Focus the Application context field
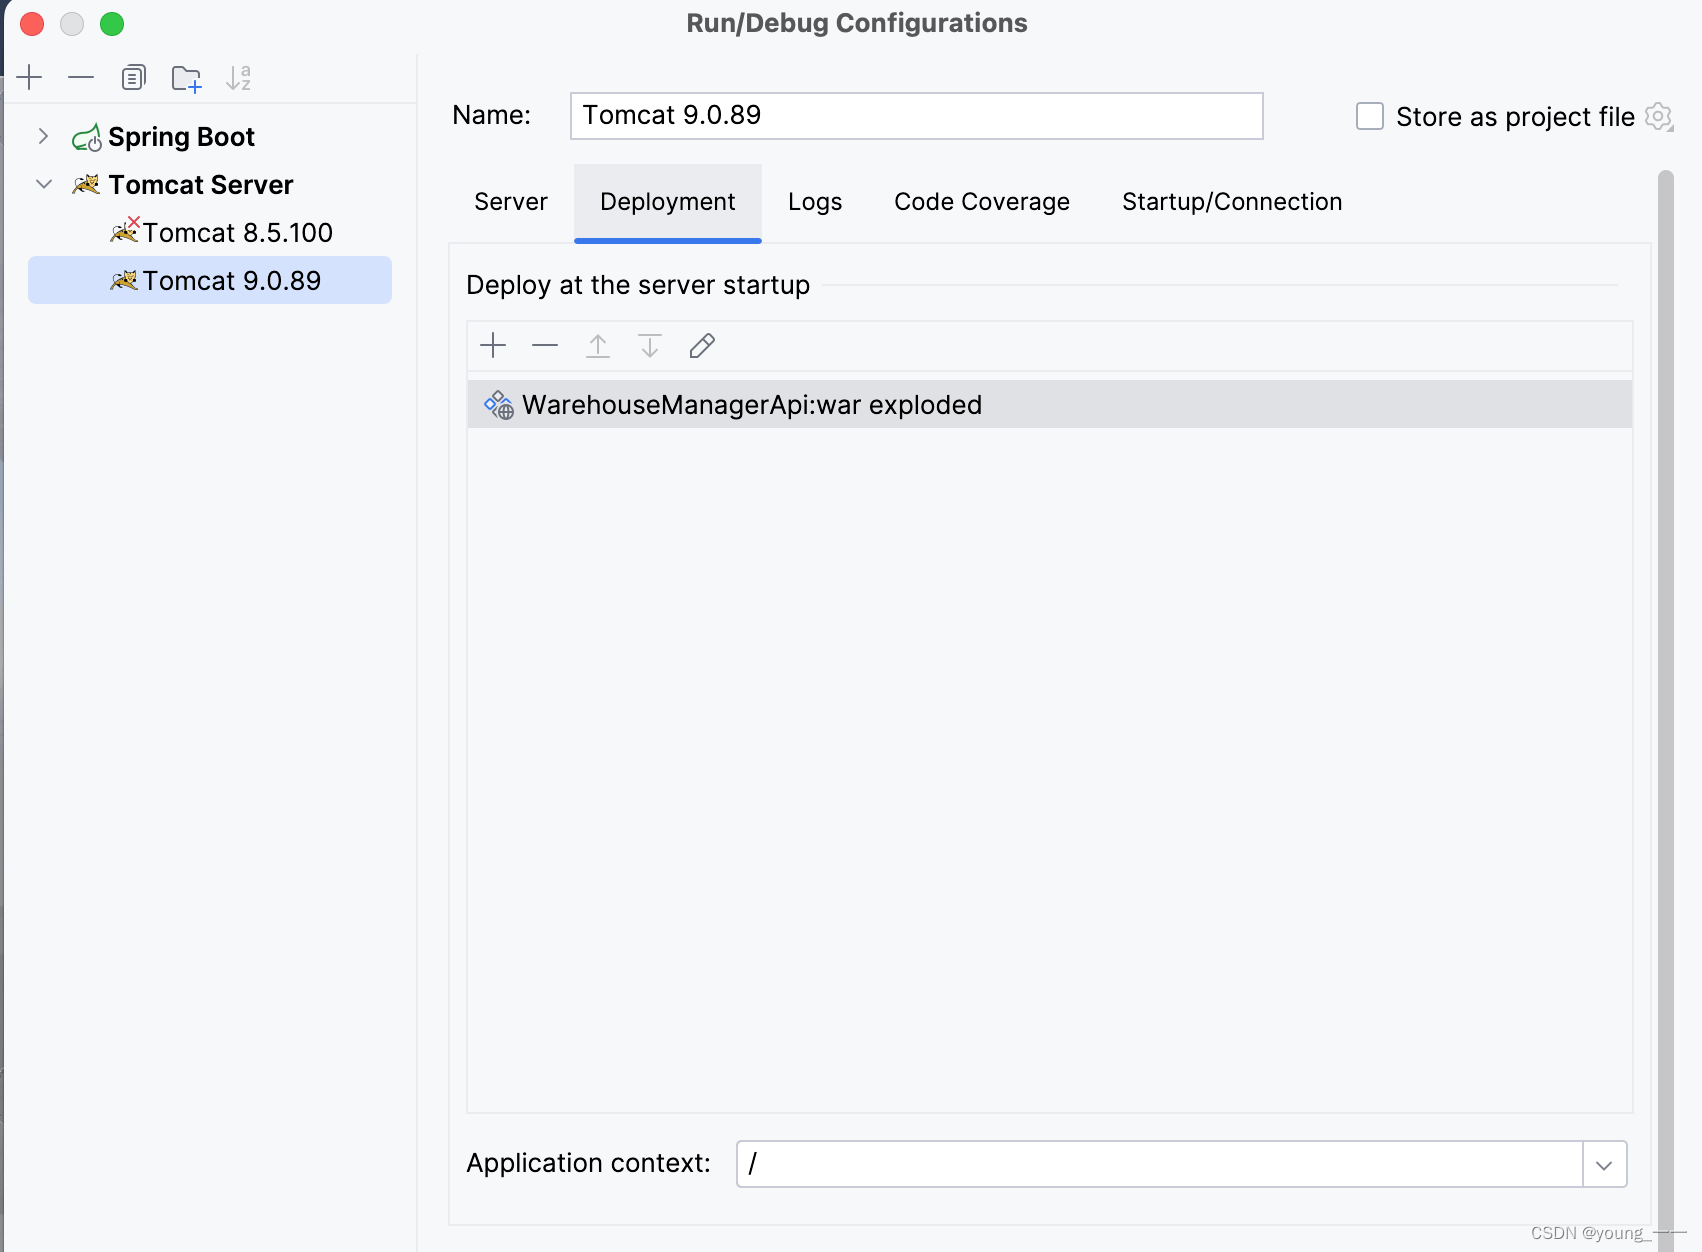This screenshot has width=1702, height=1252. (1160, 1164)
